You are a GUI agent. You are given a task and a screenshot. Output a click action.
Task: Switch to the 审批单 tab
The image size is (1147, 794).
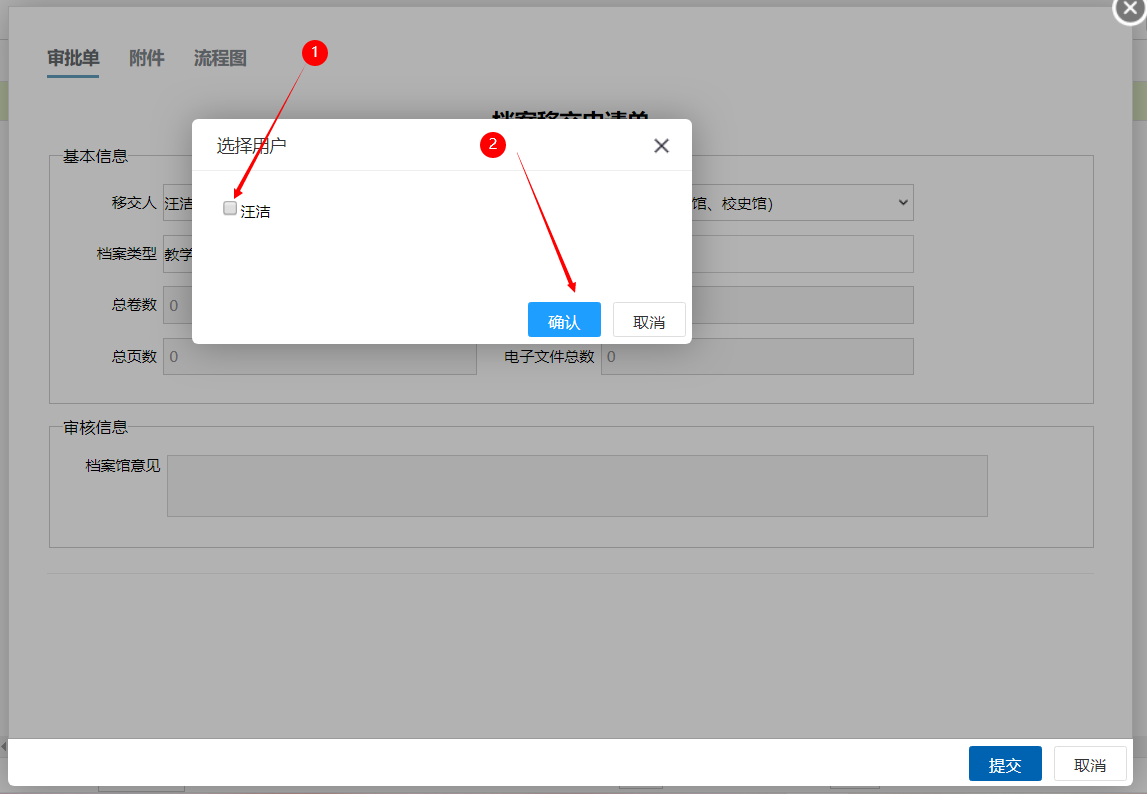click(73, 58)
